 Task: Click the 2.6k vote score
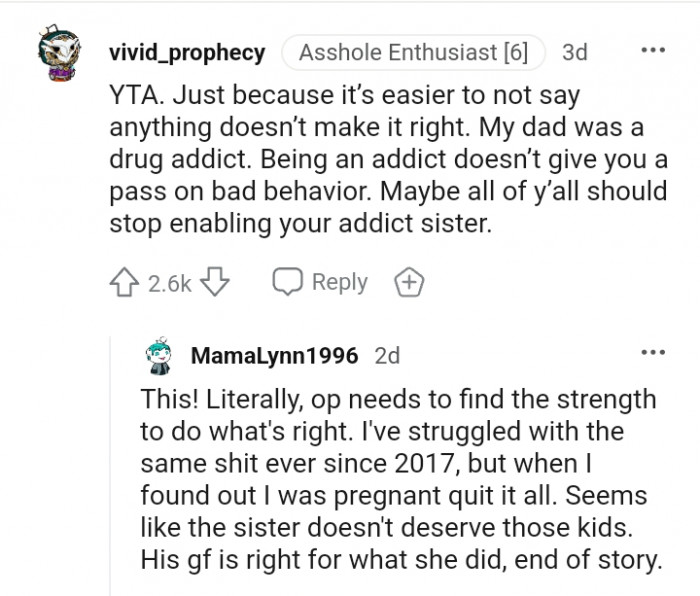coord(170,284)
